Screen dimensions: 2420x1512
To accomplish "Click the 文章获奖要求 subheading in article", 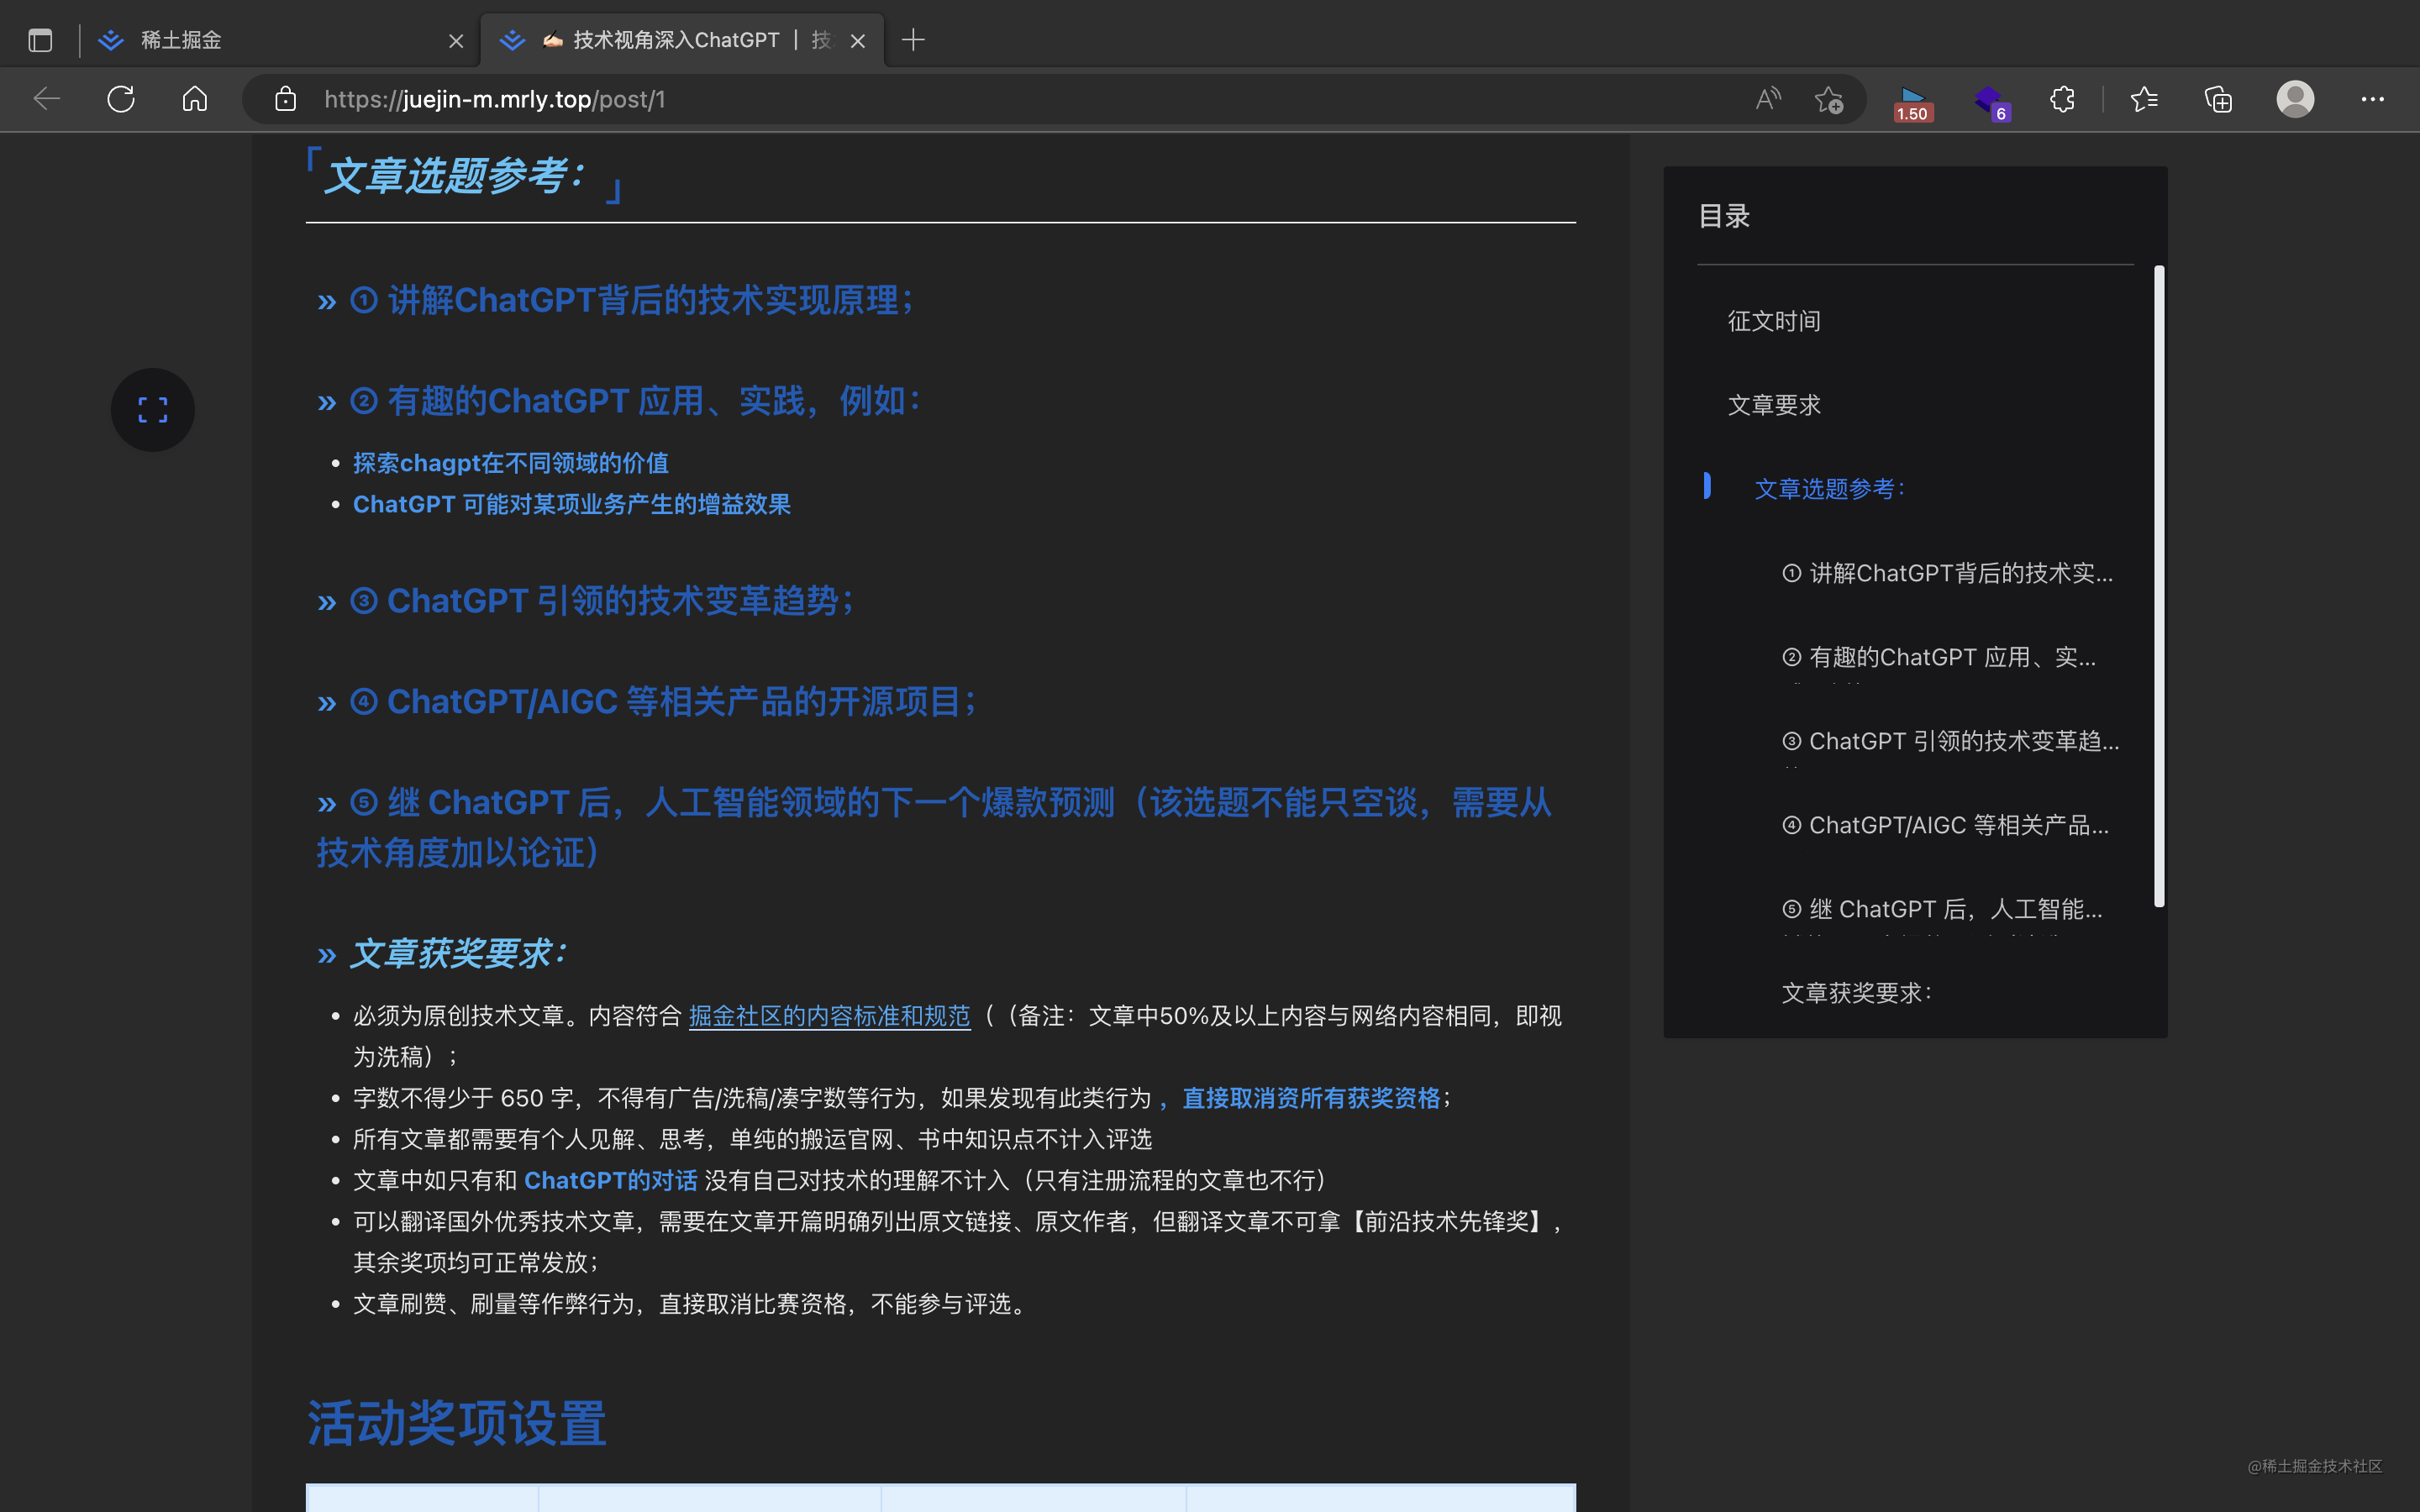I will tap(459, 953).
